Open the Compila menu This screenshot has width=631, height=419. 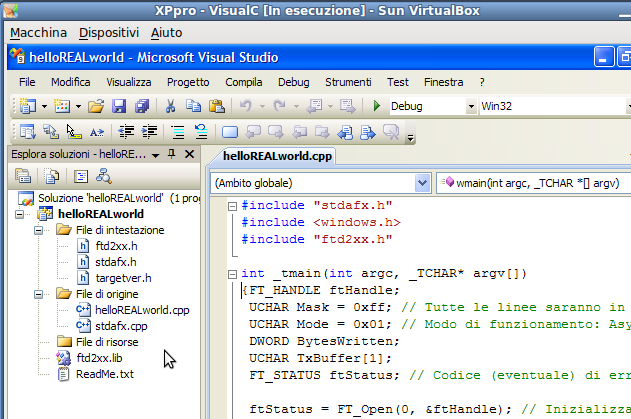coord(243,82)
